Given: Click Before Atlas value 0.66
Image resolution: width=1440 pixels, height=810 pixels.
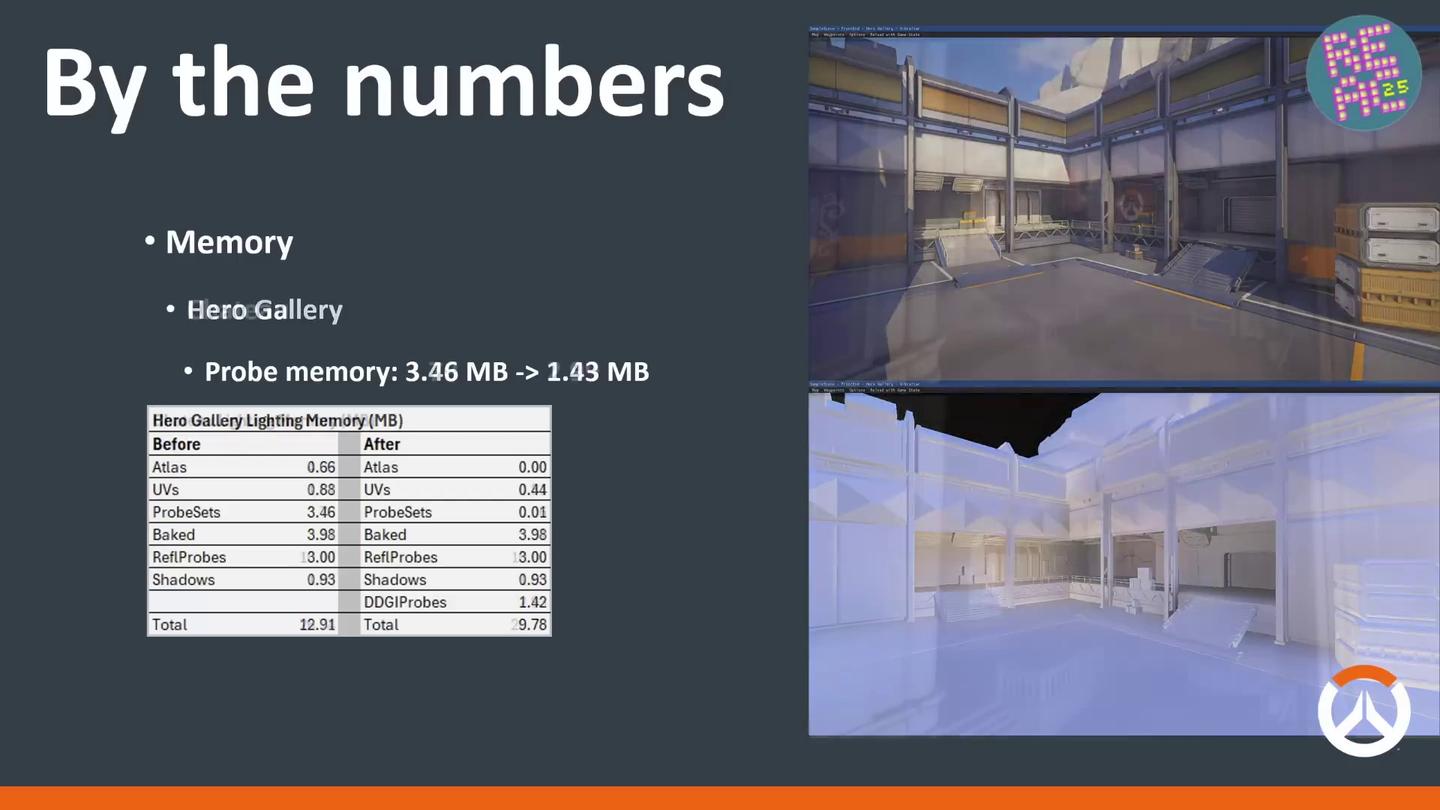Looking at the screenshot, I should pyautogui.click(x=321, y=467).
